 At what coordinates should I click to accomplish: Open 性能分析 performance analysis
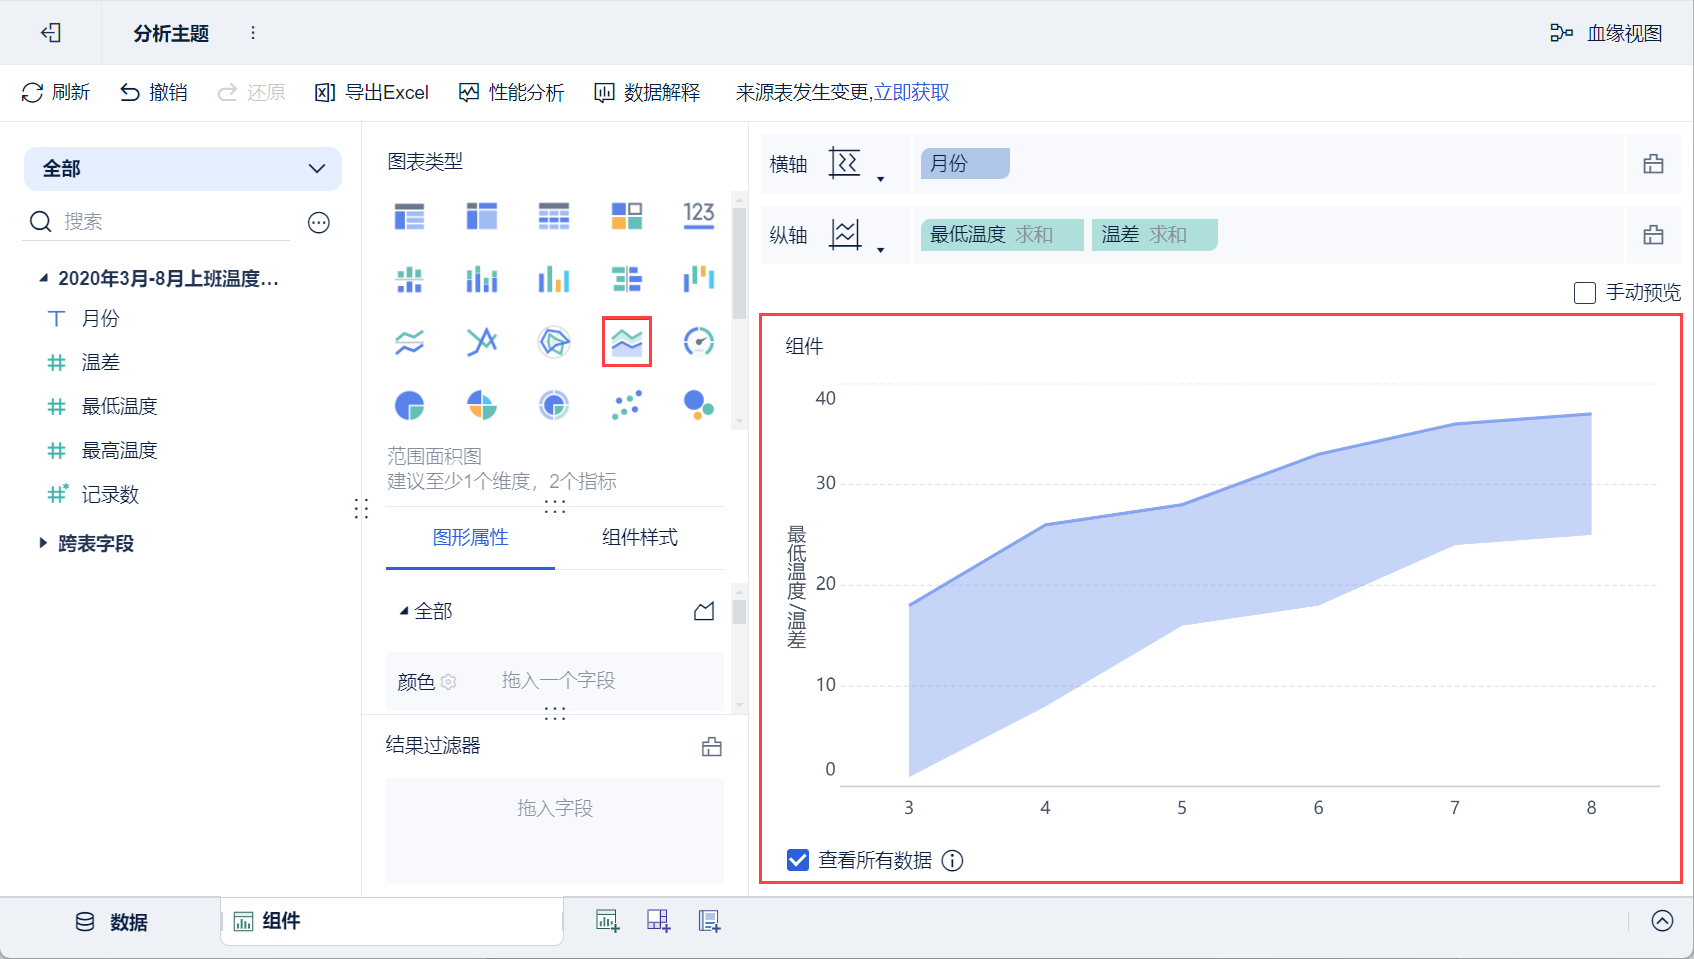[512, 92]
